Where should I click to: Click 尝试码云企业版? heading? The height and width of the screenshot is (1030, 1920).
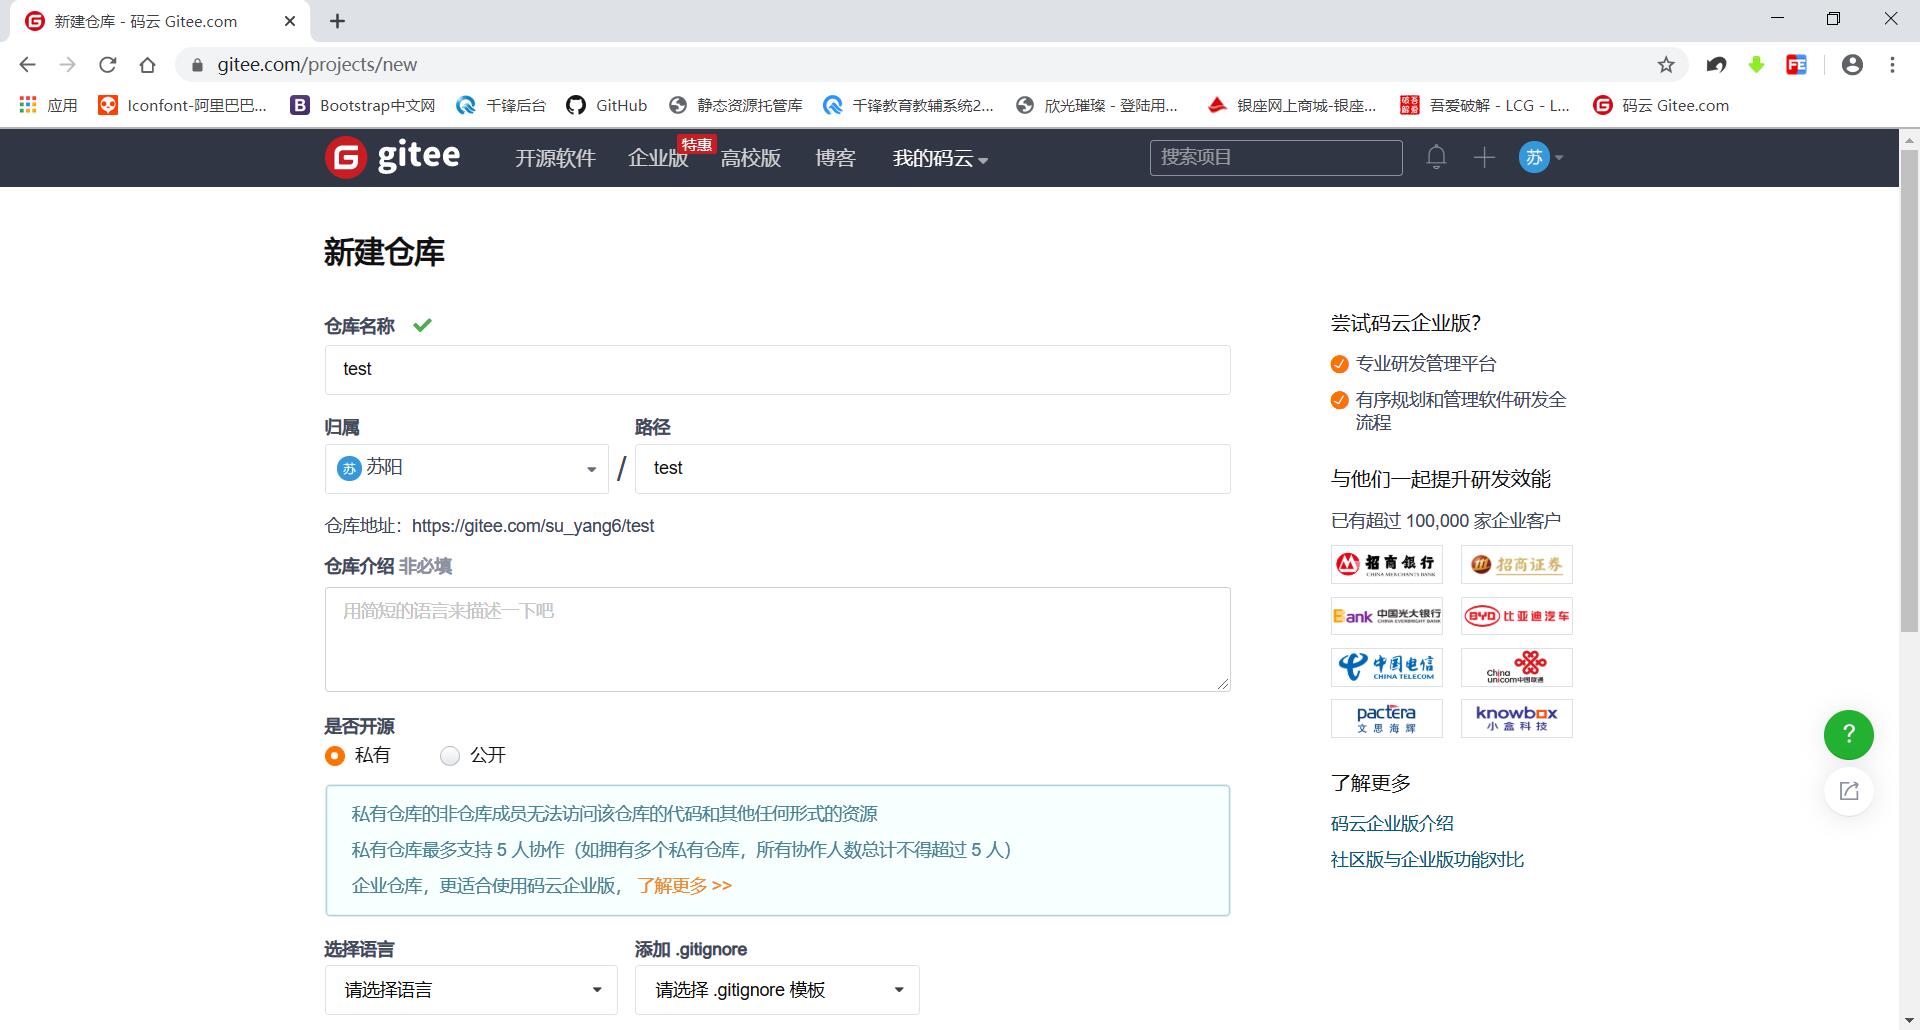(1405, 323)
